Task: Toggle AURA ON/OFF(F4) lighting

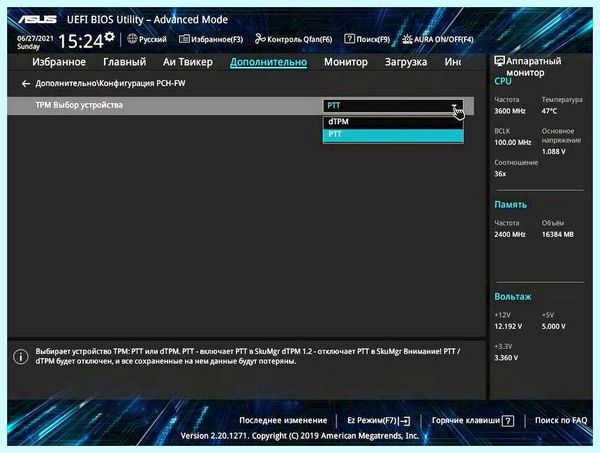Action: coord(438,39)
